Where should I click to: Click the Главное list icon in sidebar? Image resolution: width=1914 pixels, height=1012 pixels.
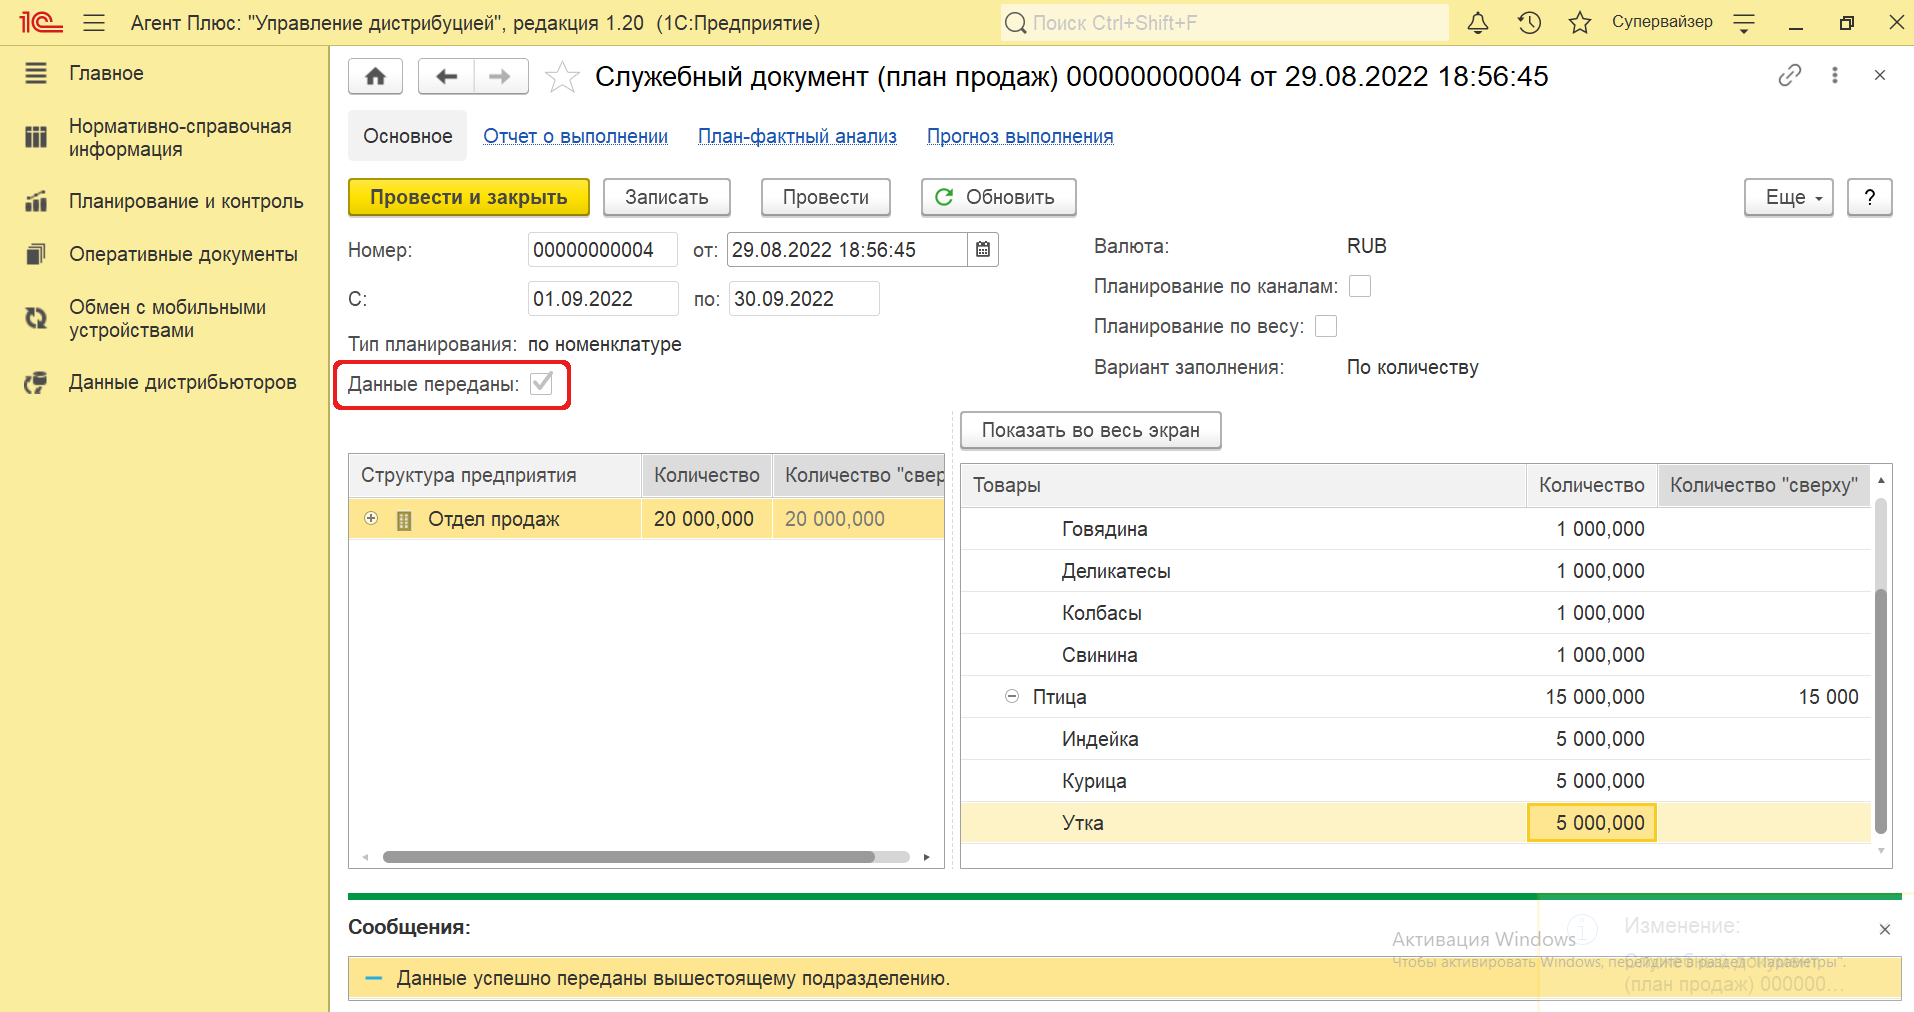coord(36,73)
